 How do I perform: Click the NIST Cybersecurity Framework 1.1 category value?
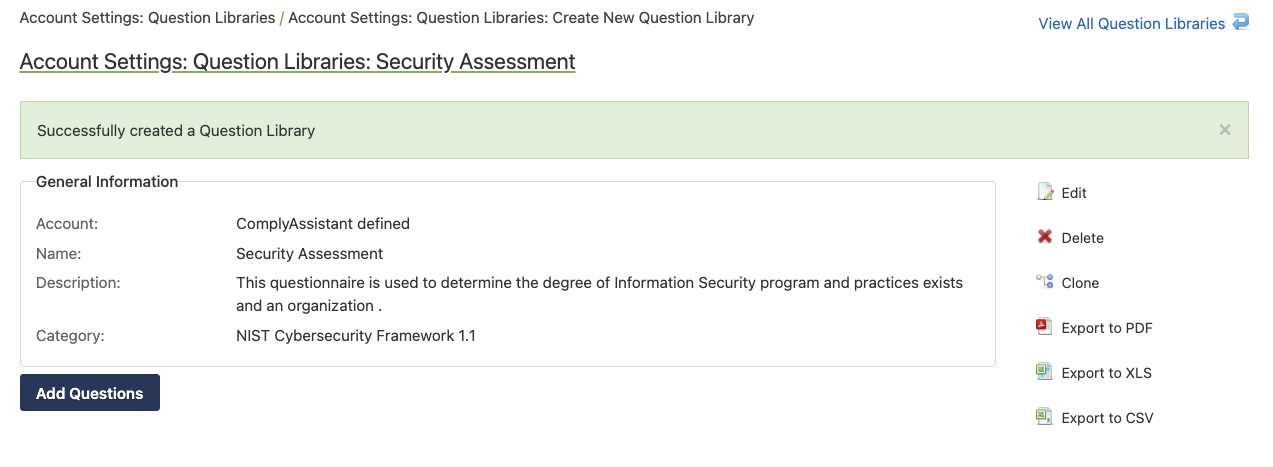[x=356, y=336]
